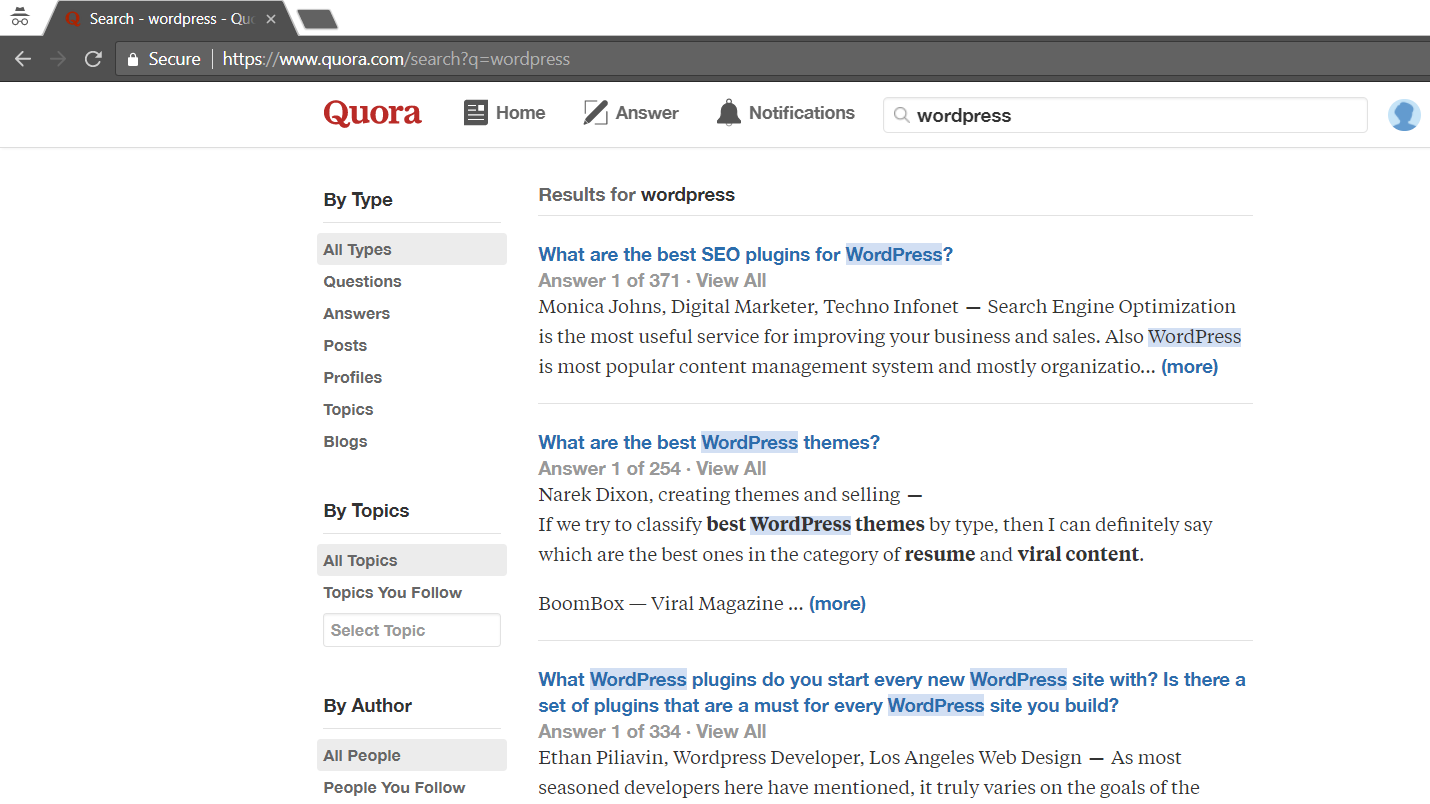Screen dimensions: 1430x804
Task: Click the wordpress search box
Action: (x=1125, y=115)
